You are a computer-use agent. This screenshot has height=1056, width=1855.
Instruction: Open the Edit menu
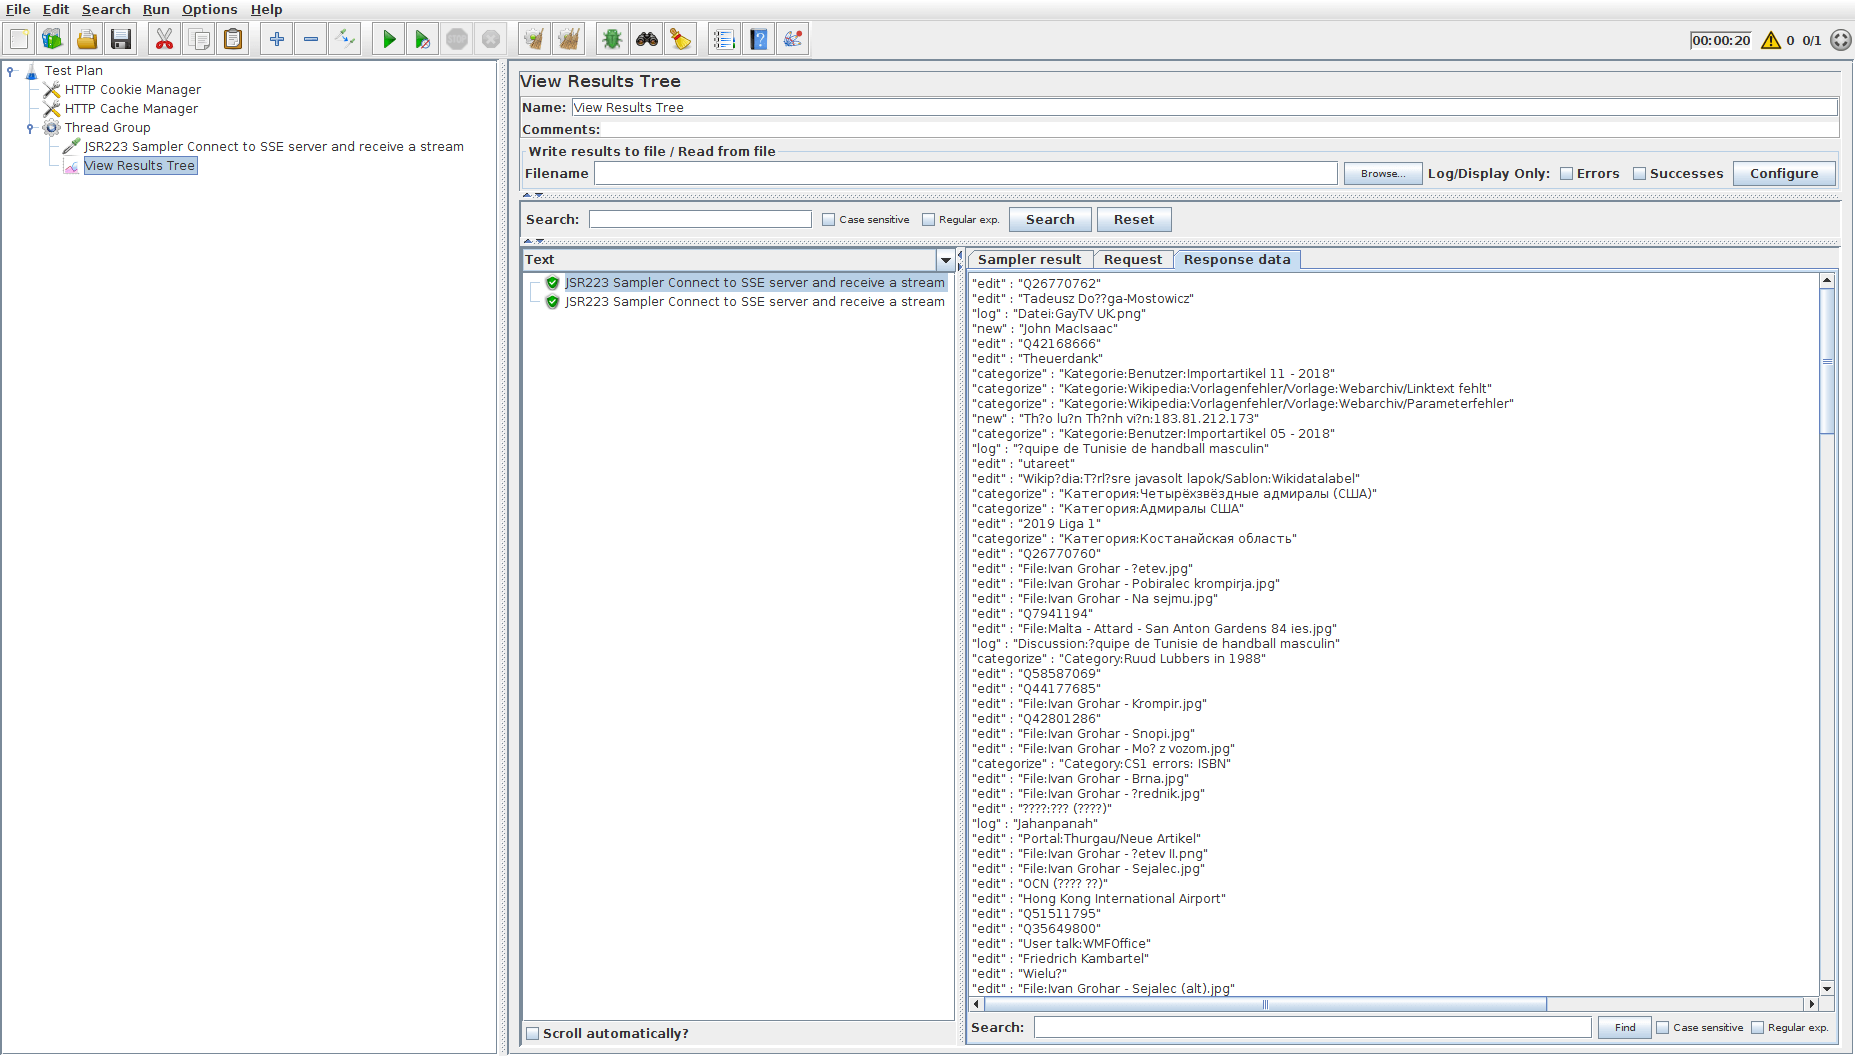click(x=56, y=9)
